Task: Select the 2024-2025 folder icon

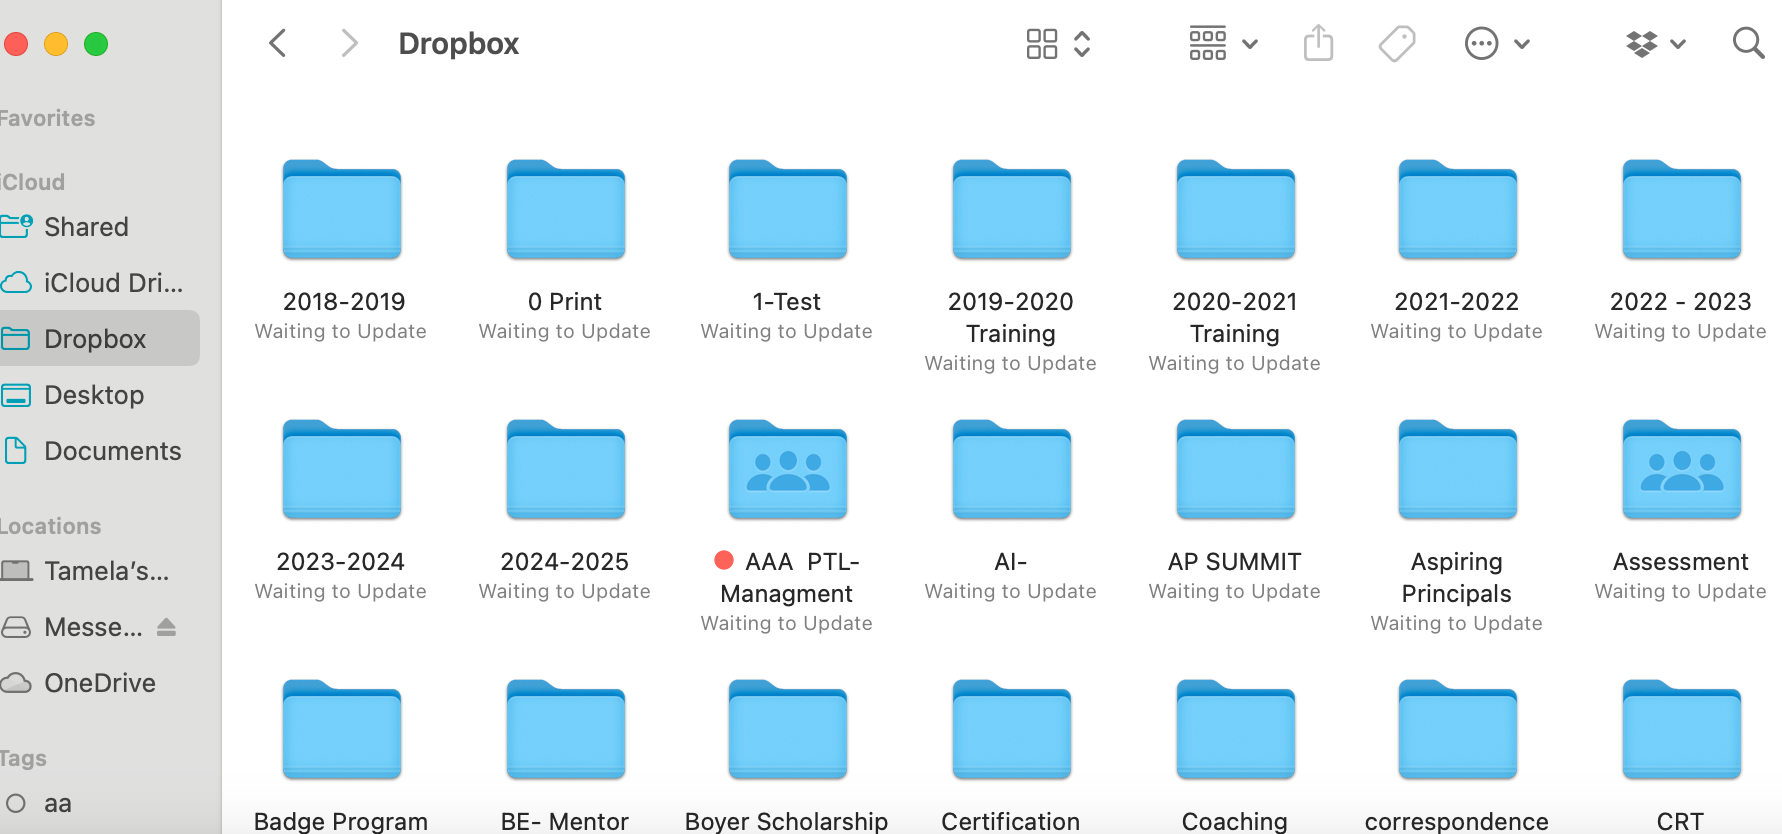Action: (x=566, y=470)
